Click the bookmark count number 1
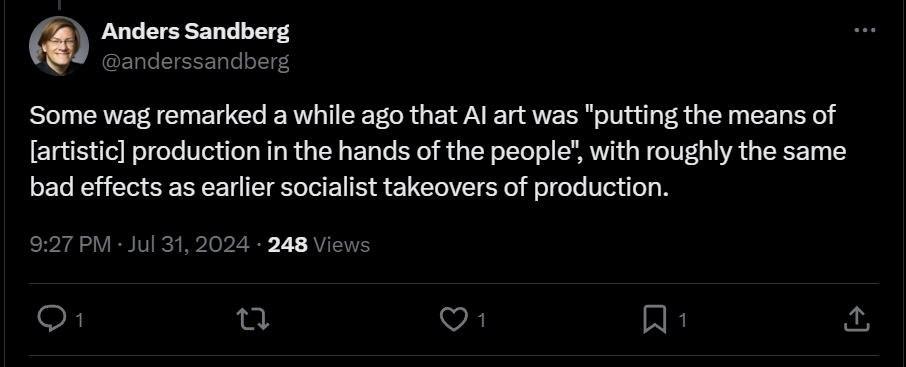Viewport: 906px width, 367px height. (x=682, y=320)
